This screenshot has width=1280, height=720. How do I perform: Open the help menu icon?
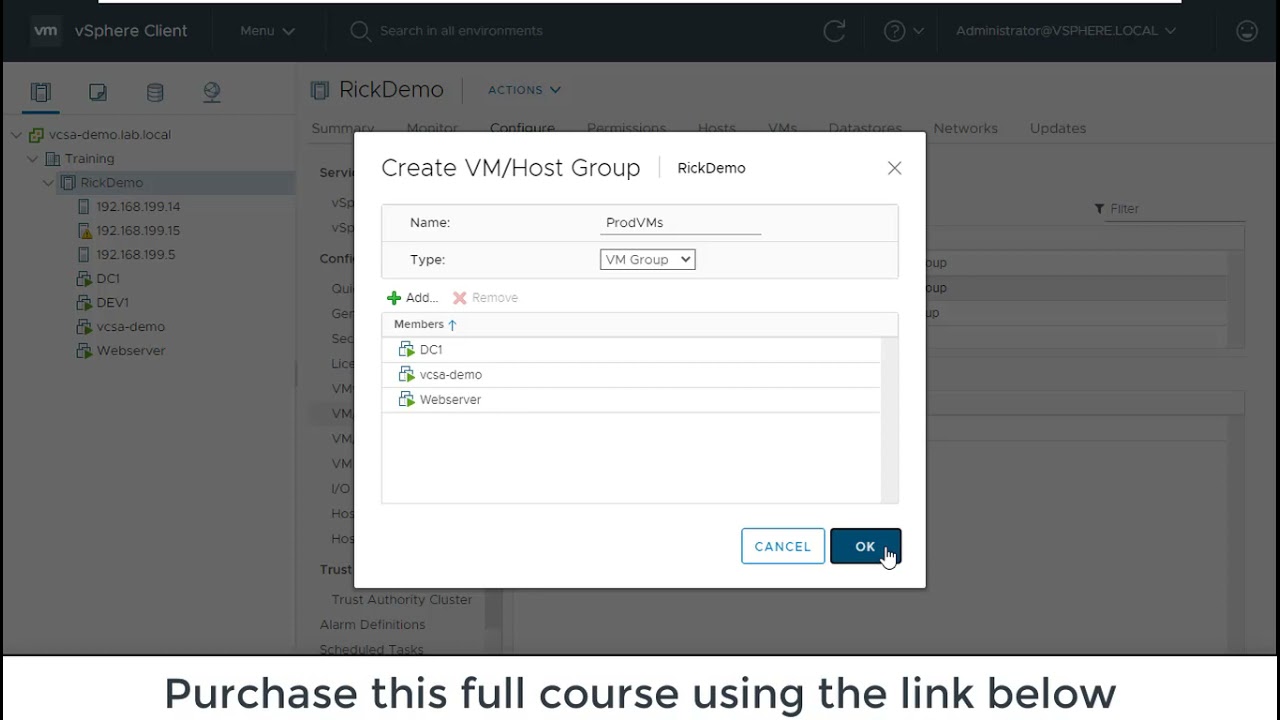(x=903, y=31)
